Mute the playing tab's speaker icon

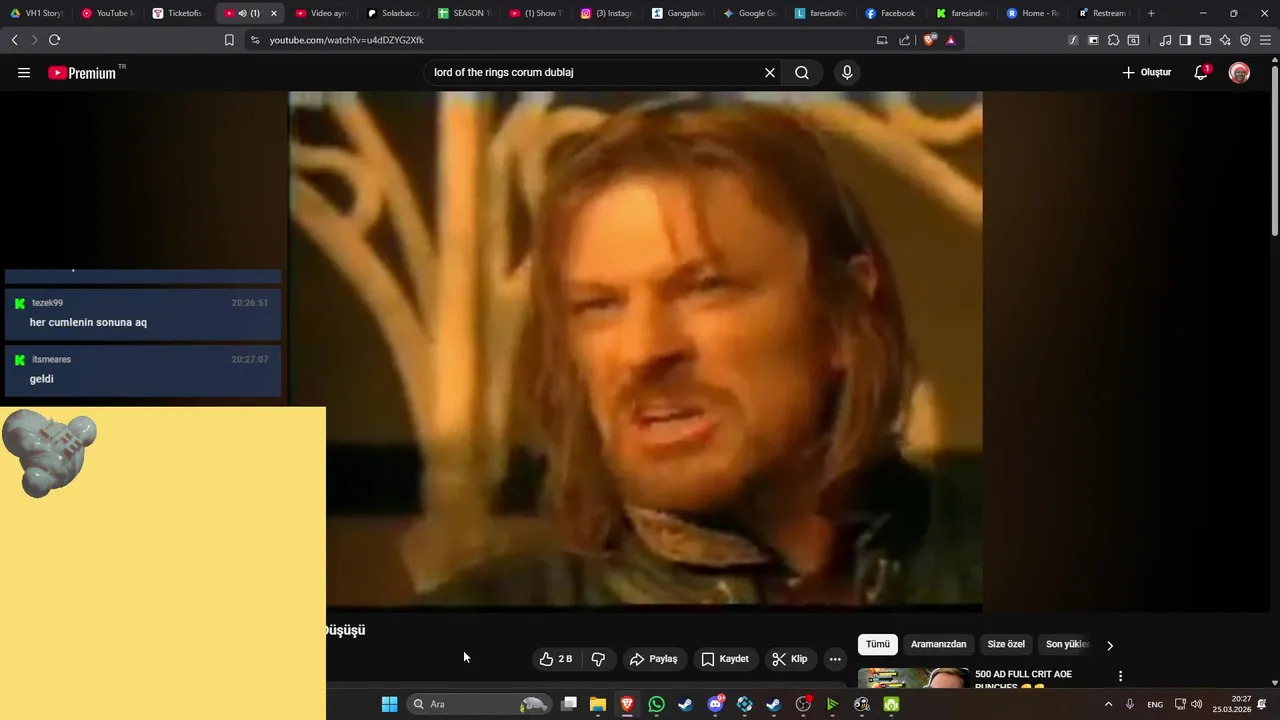[x=242, y=13]
